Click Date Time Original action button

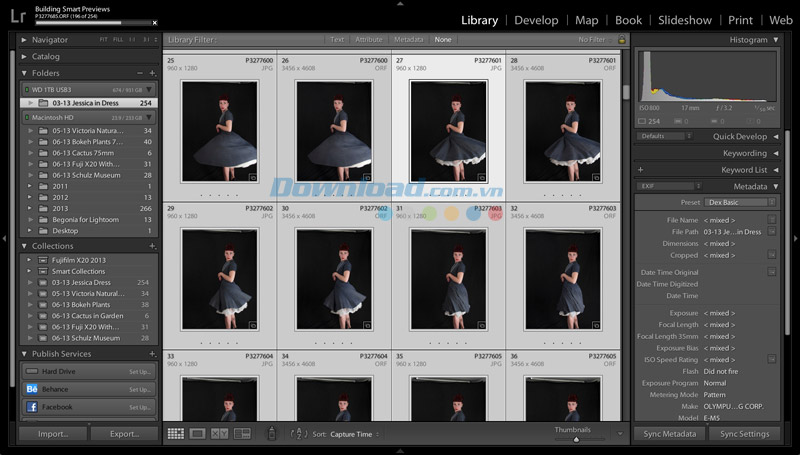(x=771, y=272)
